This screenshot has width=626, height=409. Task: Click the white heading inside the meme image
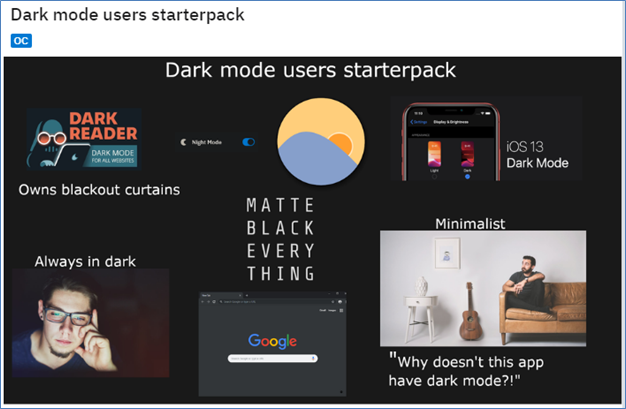[311, 70]
